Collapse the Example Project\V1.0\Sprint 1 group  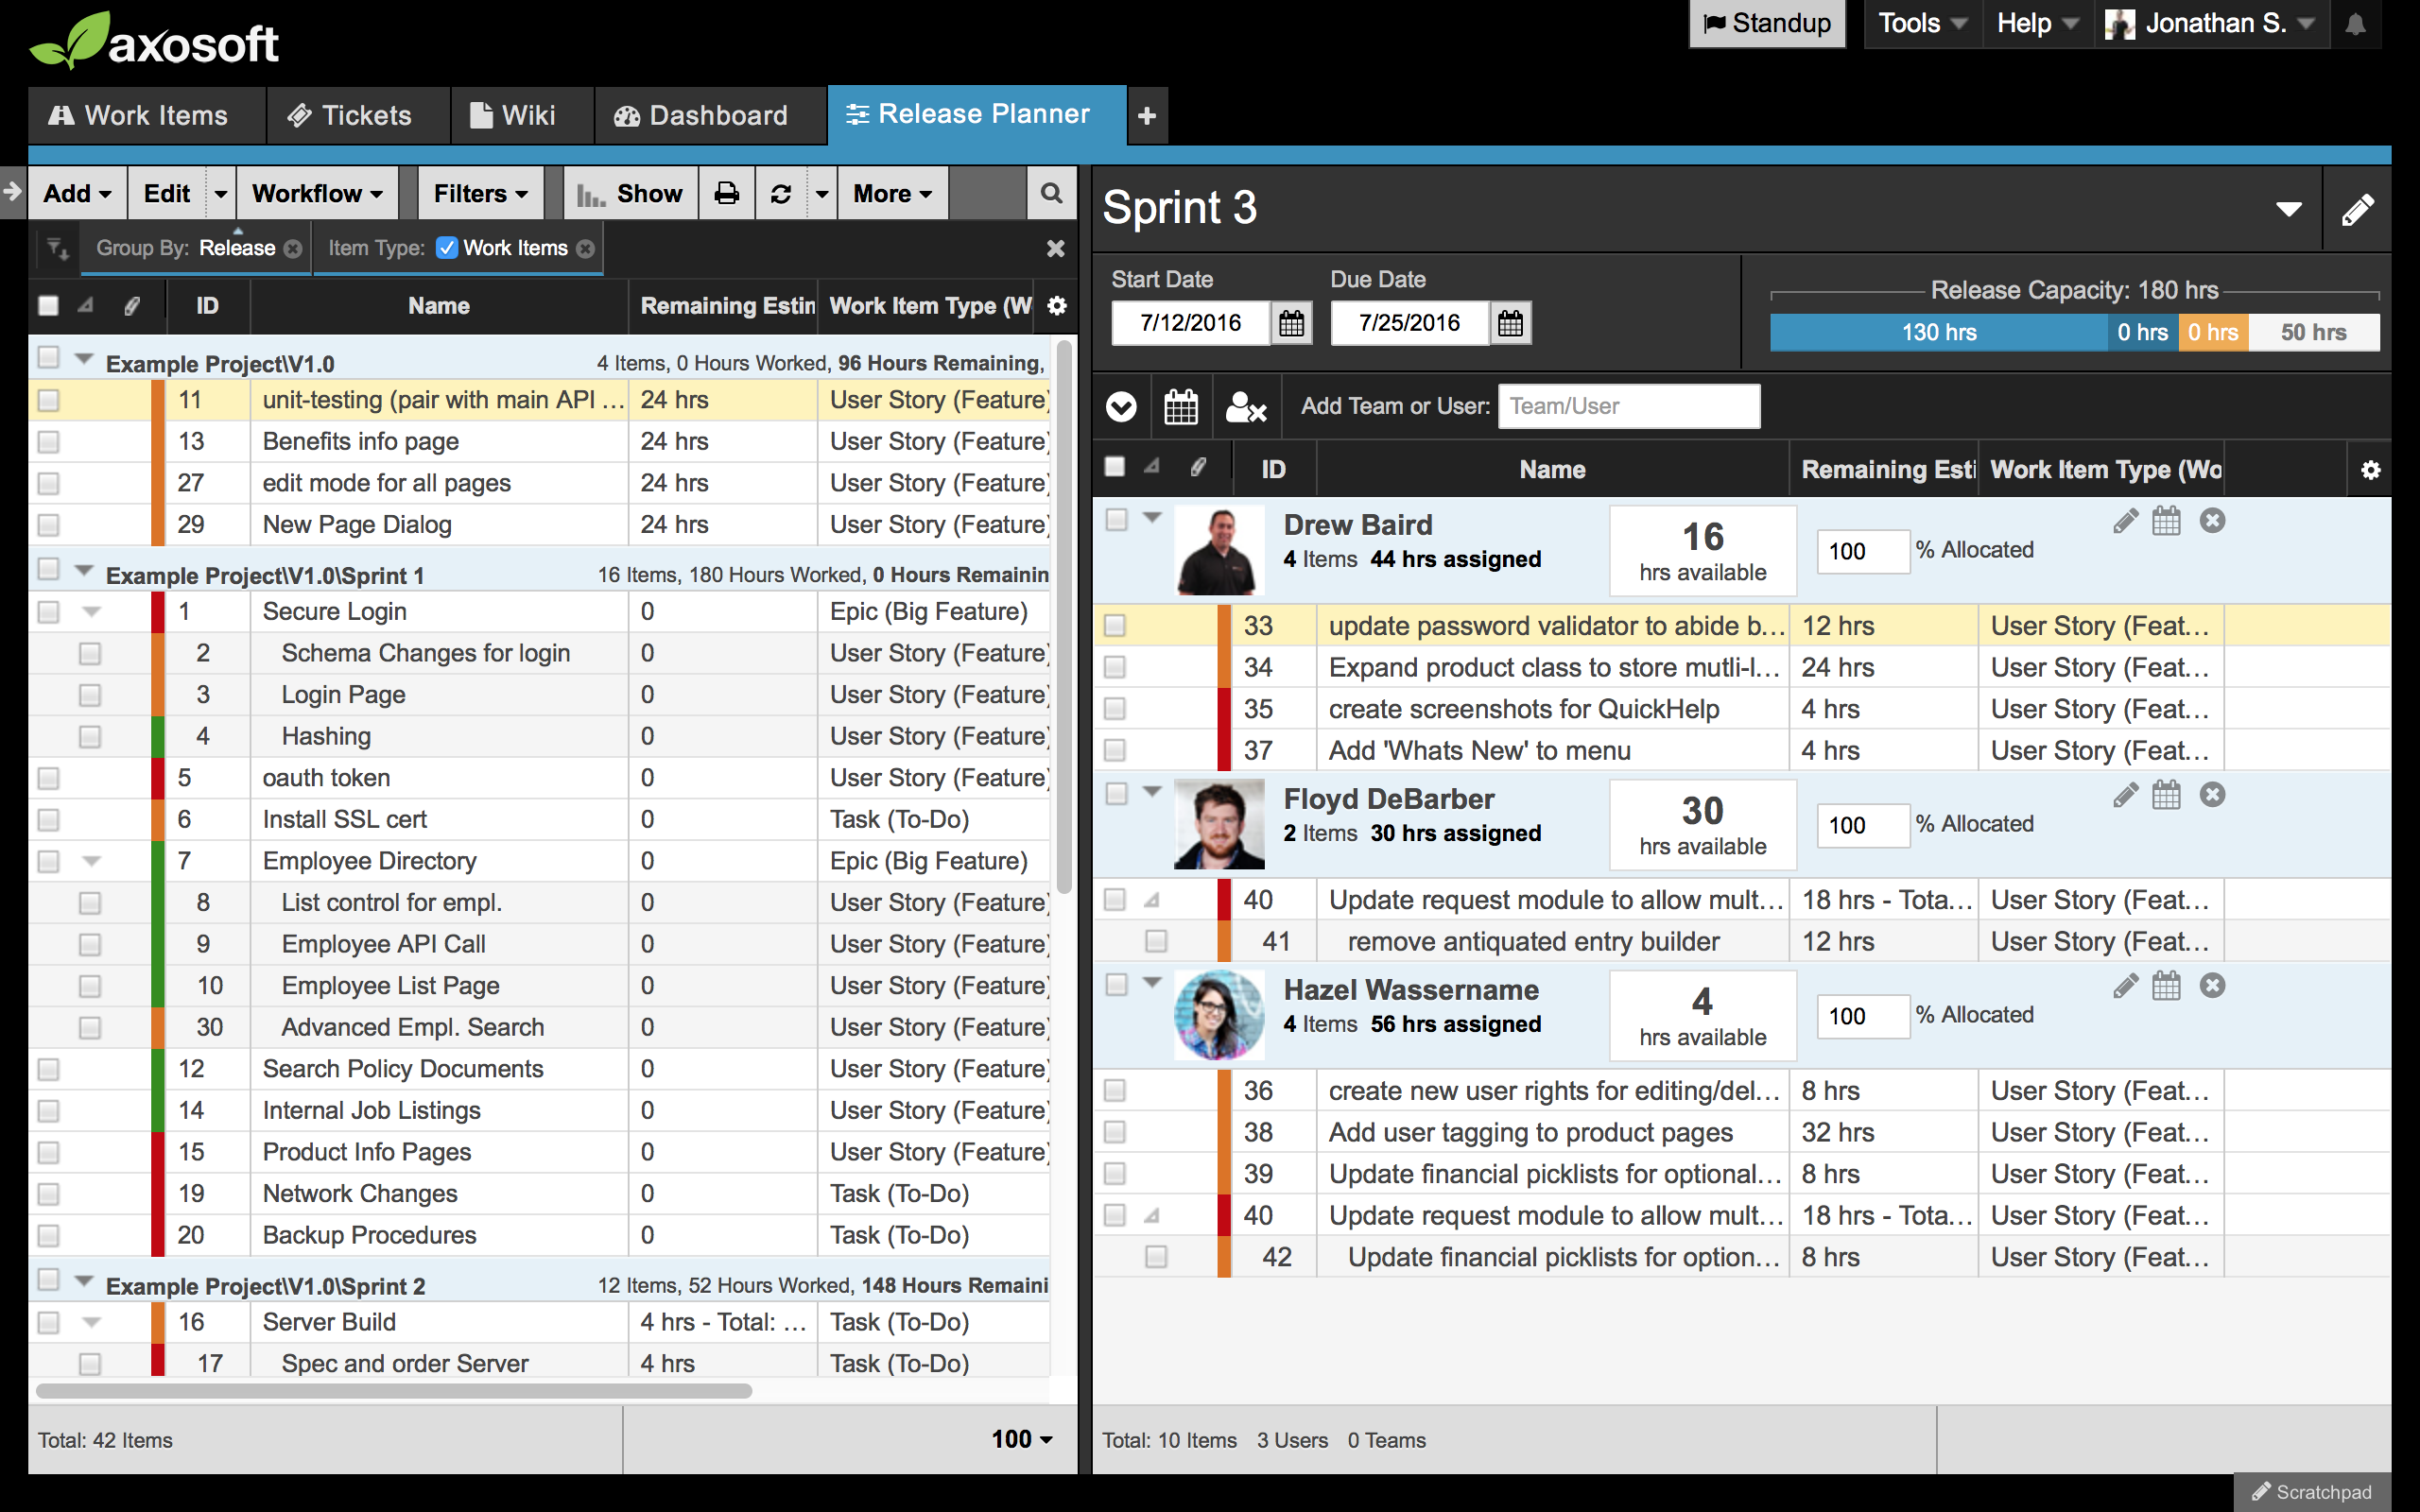click(84, 571)
